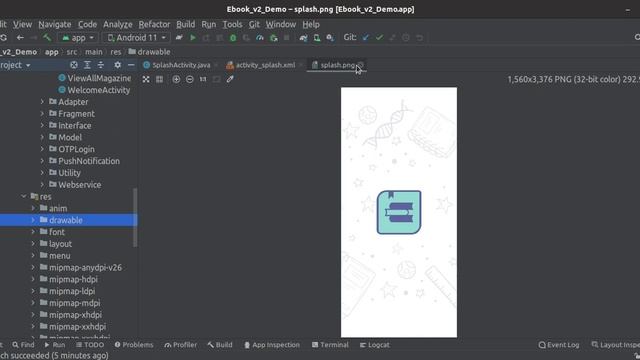The height and width of the screenshot is (360, 640).
Task: Click Sync Project with Gradle icon
Action: click(303, 38)
